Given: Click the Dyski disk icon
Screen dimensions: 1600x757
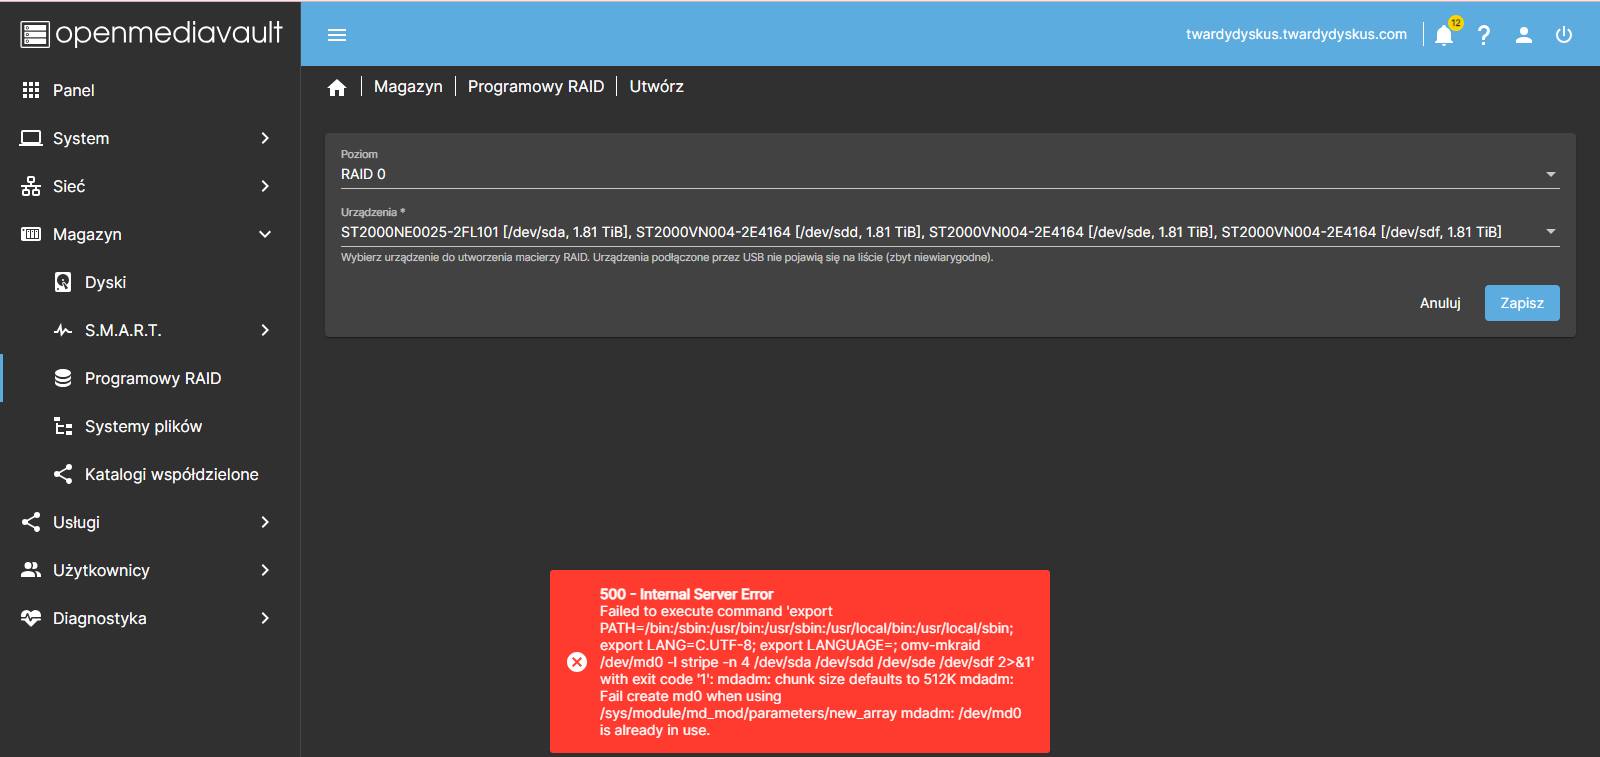Looking at the screenshot, I should click(x=63, y=282).
